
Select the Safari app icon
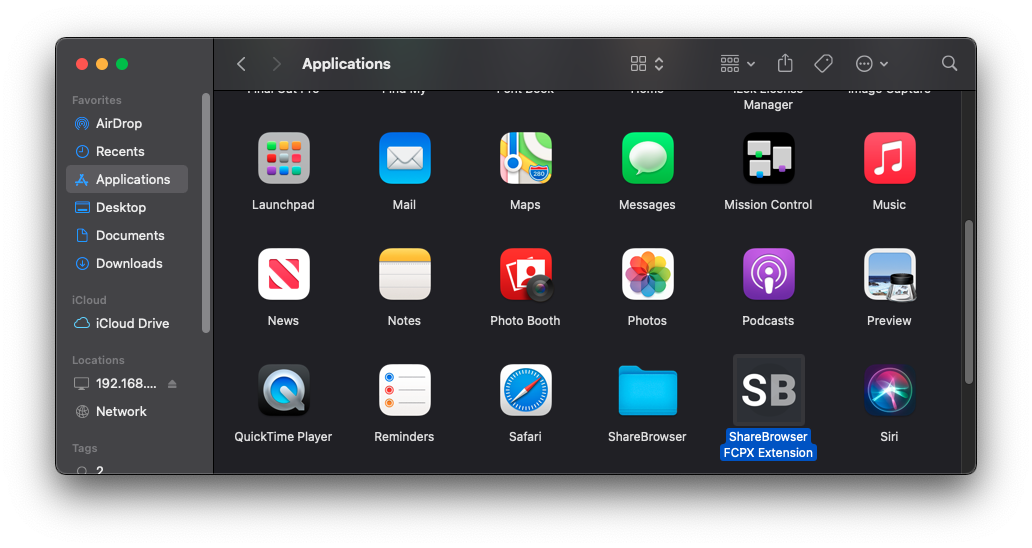tap(526, 390)
